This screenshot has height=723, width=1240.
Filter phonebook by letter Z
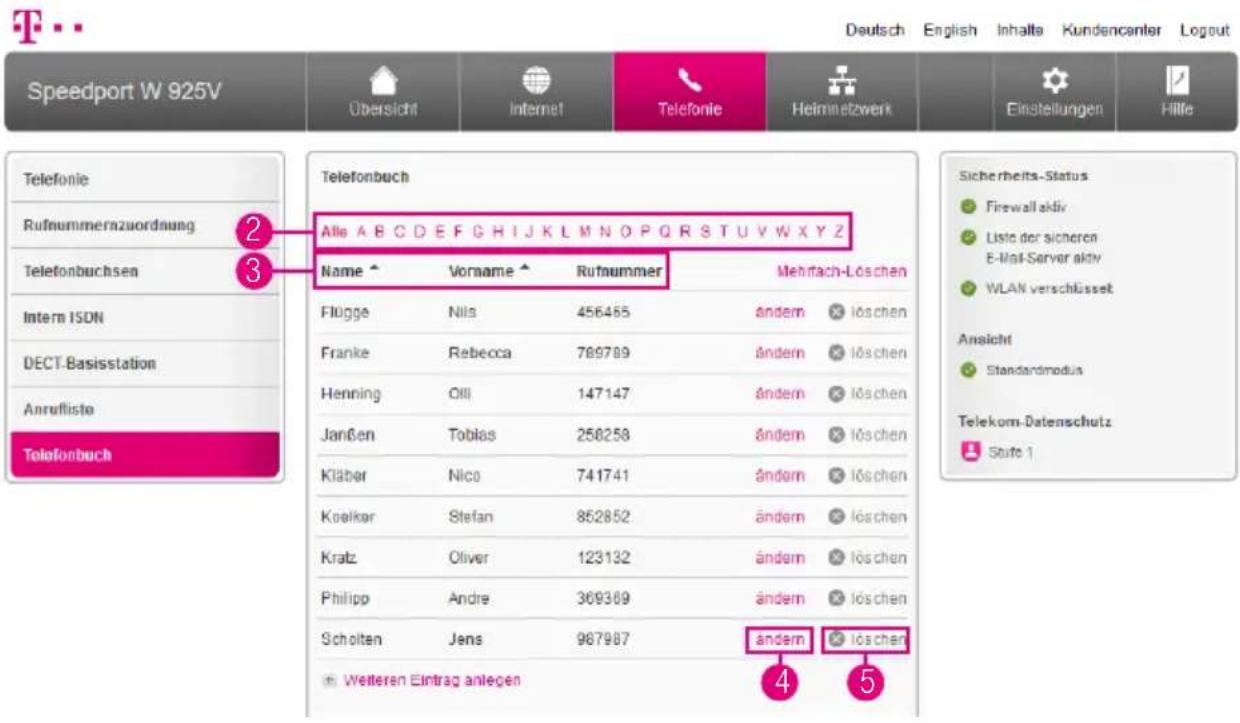[x=838, y=232]
